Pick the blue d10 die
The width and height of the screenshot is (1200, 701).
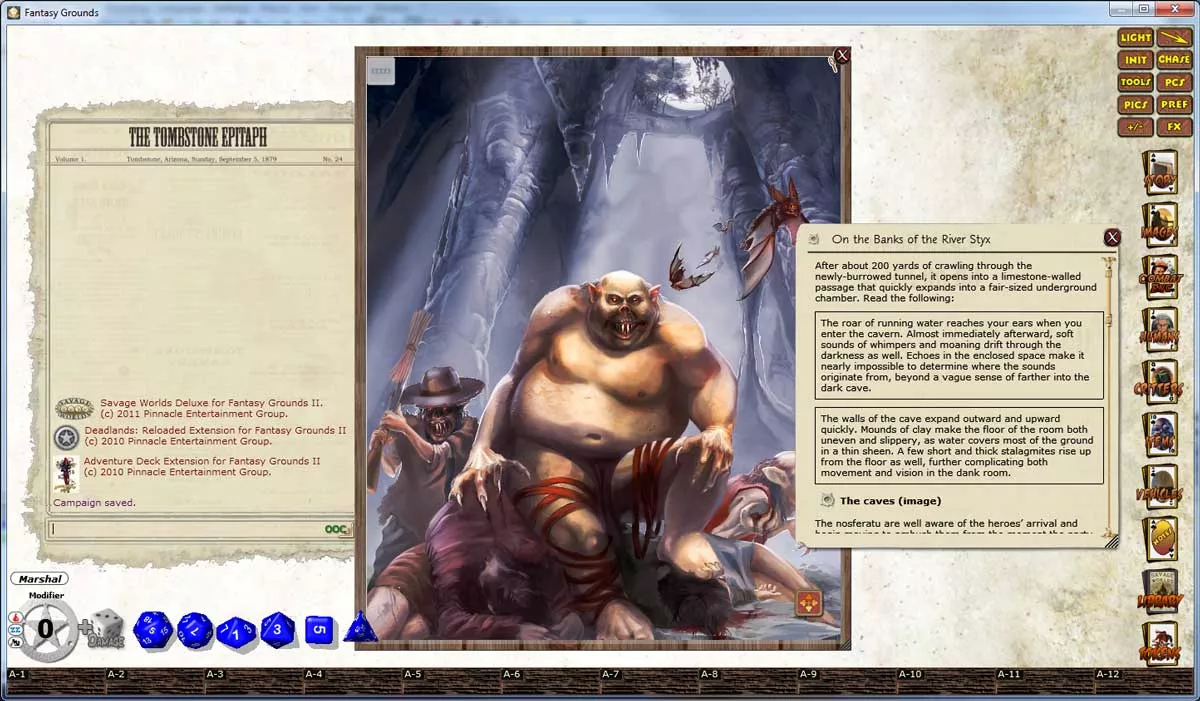coord(236,631)
